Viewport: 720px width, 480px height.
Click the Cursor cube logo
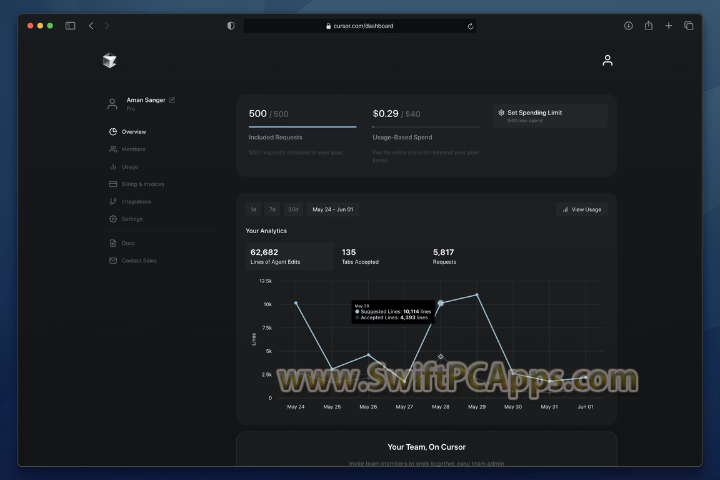109,60
